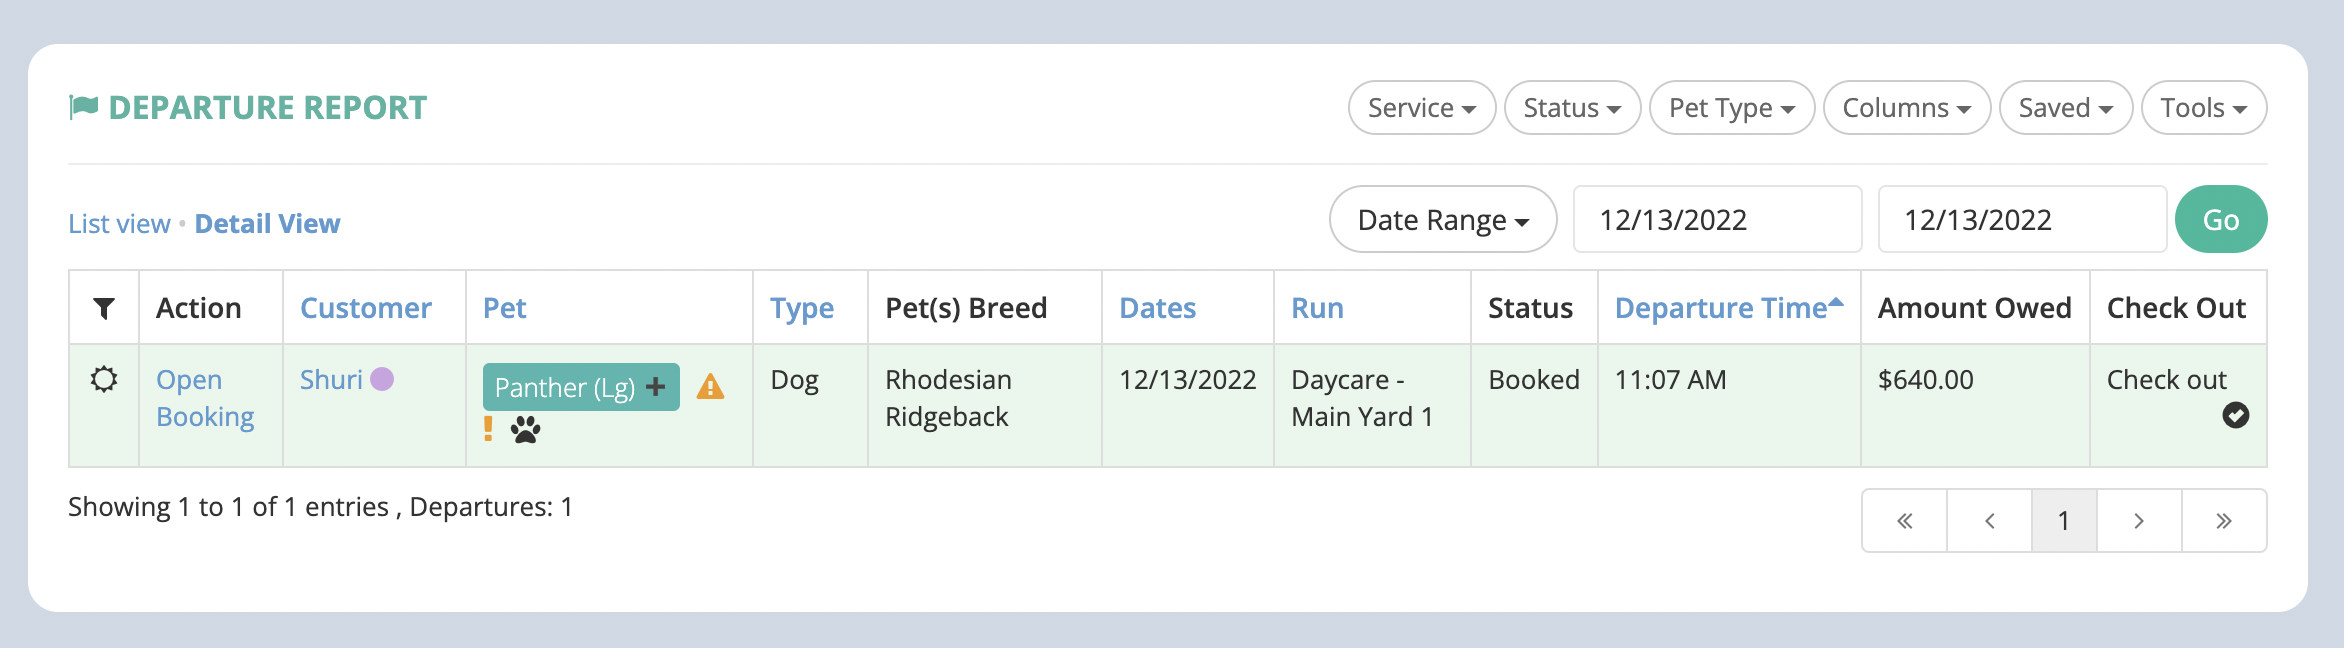Click the purple dot next to Shuri
Screen dimensions: 2344x648
tap(382, 379)
